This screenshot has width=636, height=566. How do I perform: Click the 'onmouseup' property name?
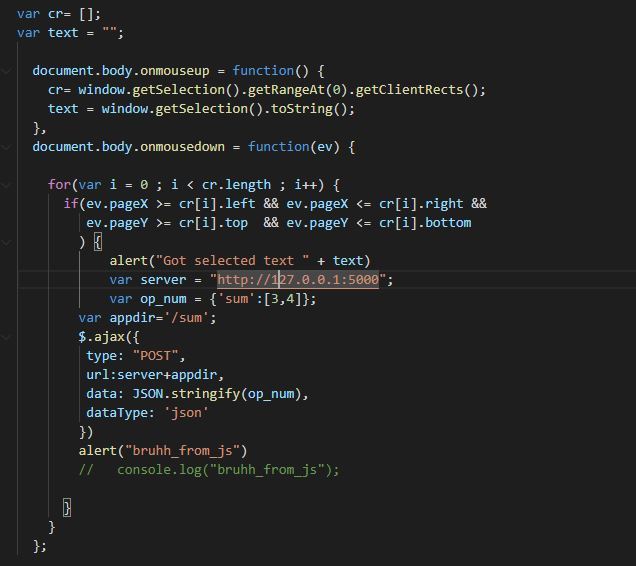click(175, 71)
